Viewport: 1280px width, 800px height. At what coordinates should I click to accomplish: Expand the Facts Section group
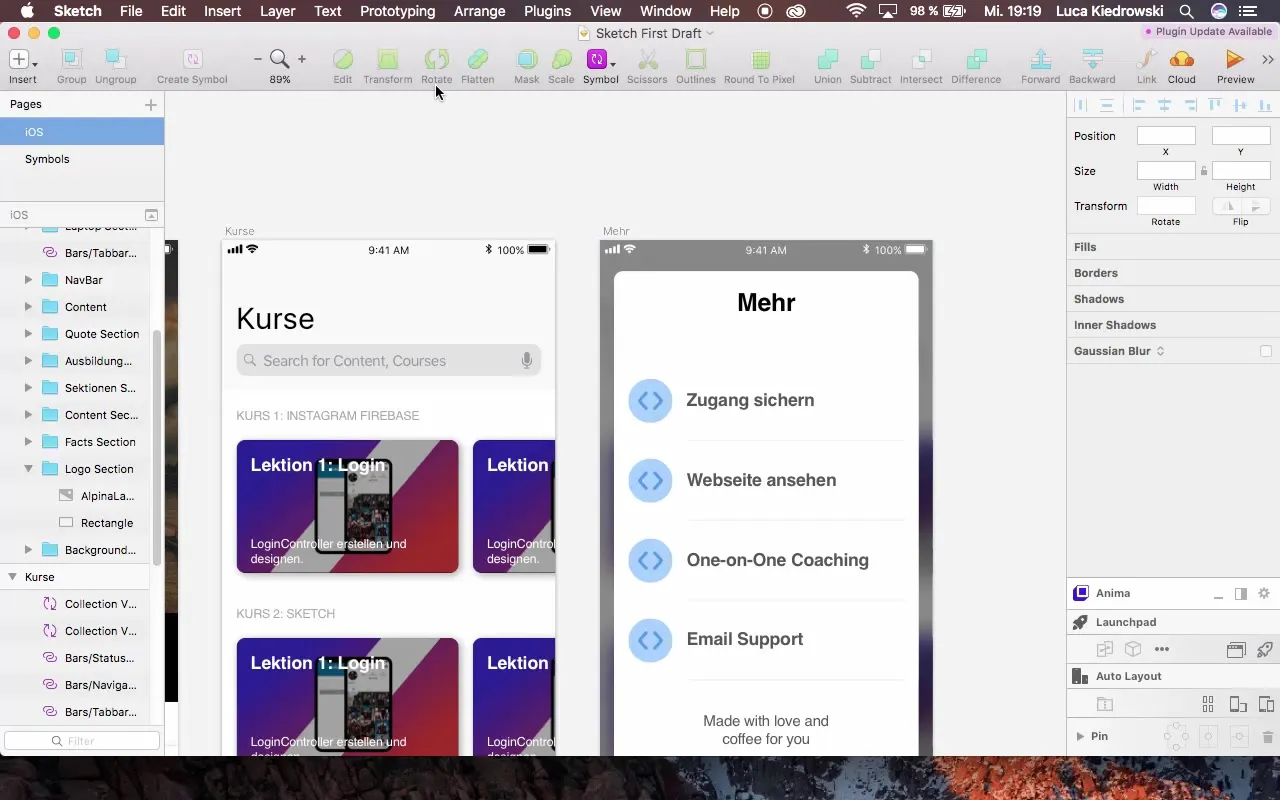[x=28, y=442]
